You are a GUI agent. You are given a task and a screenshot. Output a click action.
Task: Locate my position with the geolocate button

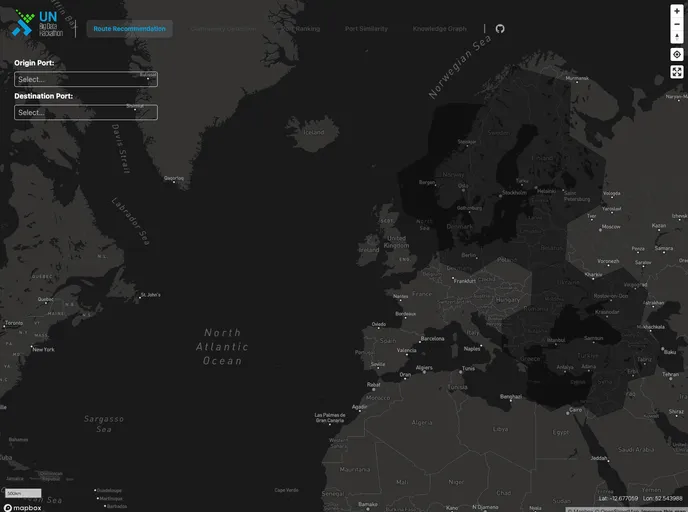(x=677, y=54)
